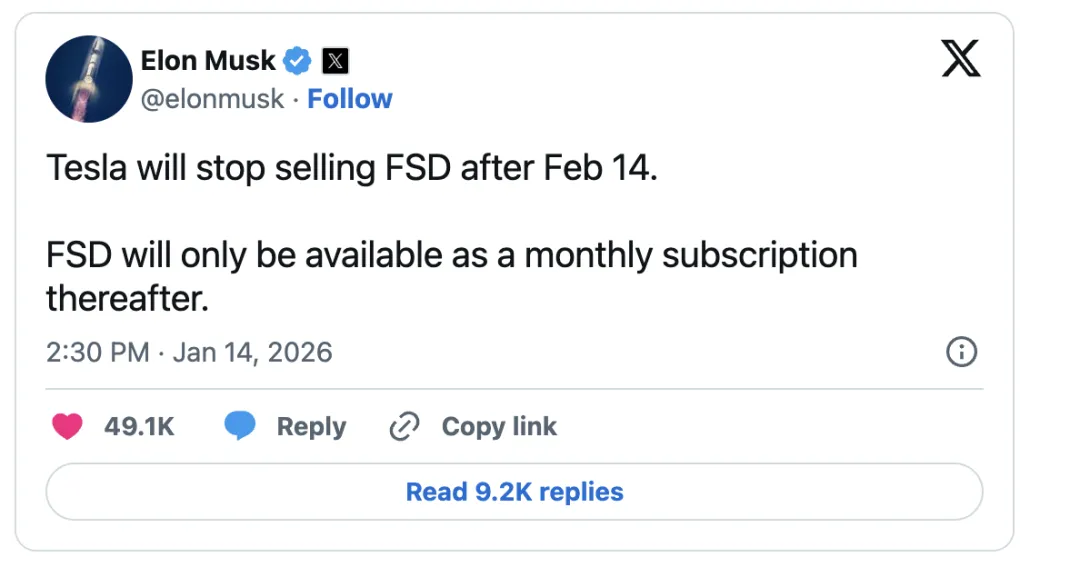Click the Elon Musk display name
This screenshot has height=567, width=1080.
click(208, 61)
